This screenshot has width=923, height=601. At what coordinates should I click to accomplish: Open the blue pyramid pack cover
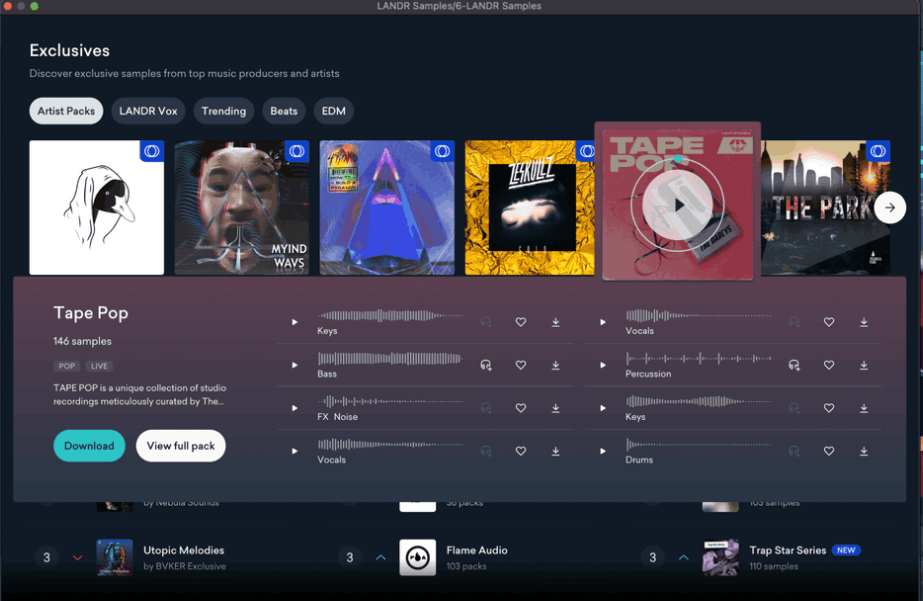click(387, 207)
